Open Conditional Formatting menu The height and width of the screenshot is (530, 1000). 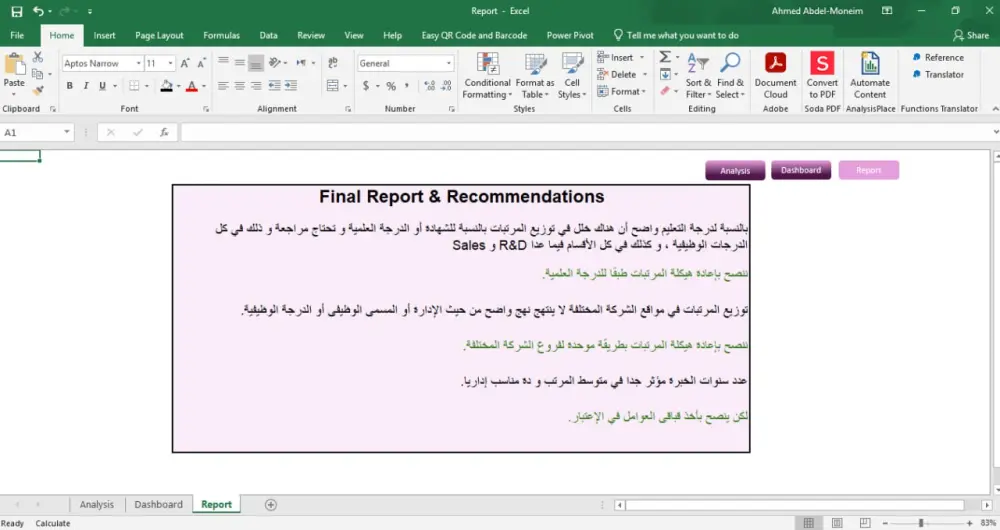click(x=487, y=76)
